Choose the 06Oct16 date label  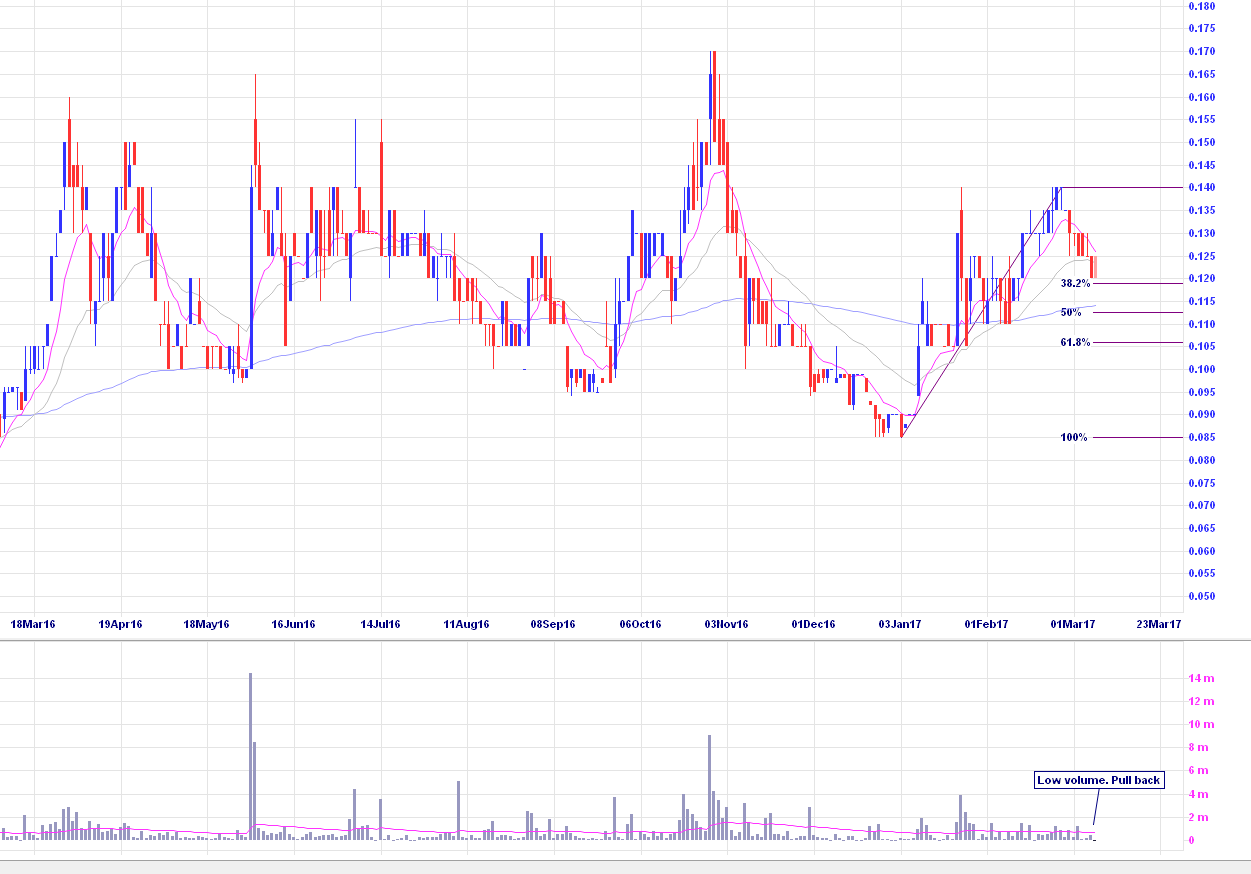[640, 624]
